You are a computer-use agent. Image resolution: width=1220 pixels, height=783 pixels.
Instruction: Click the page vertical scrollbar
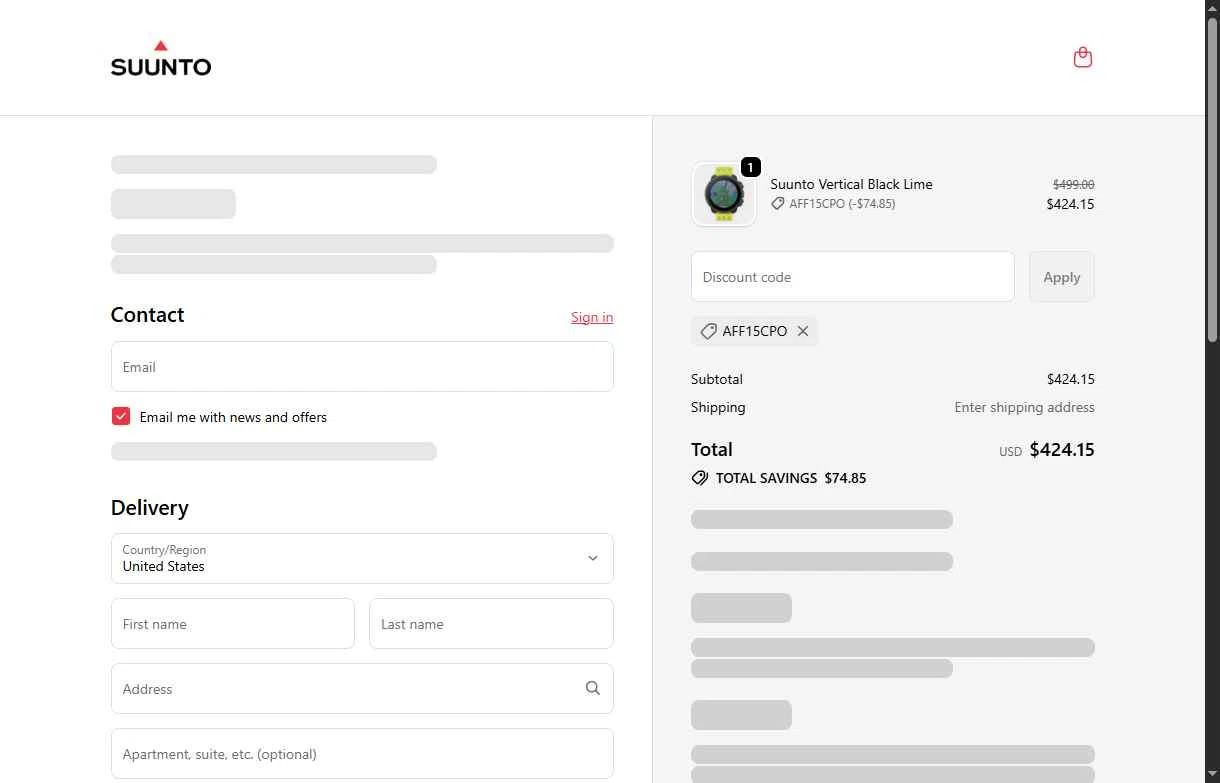[1212, 180]
